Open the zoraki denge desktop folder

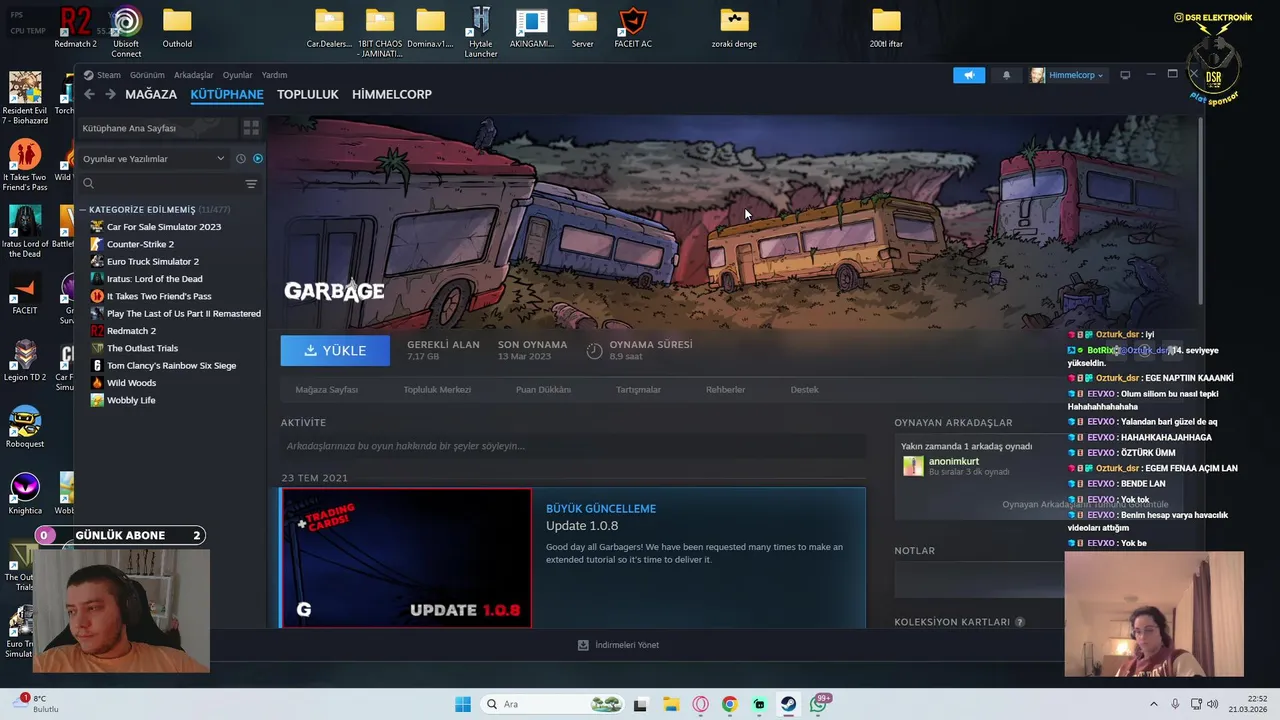click(x=734, y=29)
